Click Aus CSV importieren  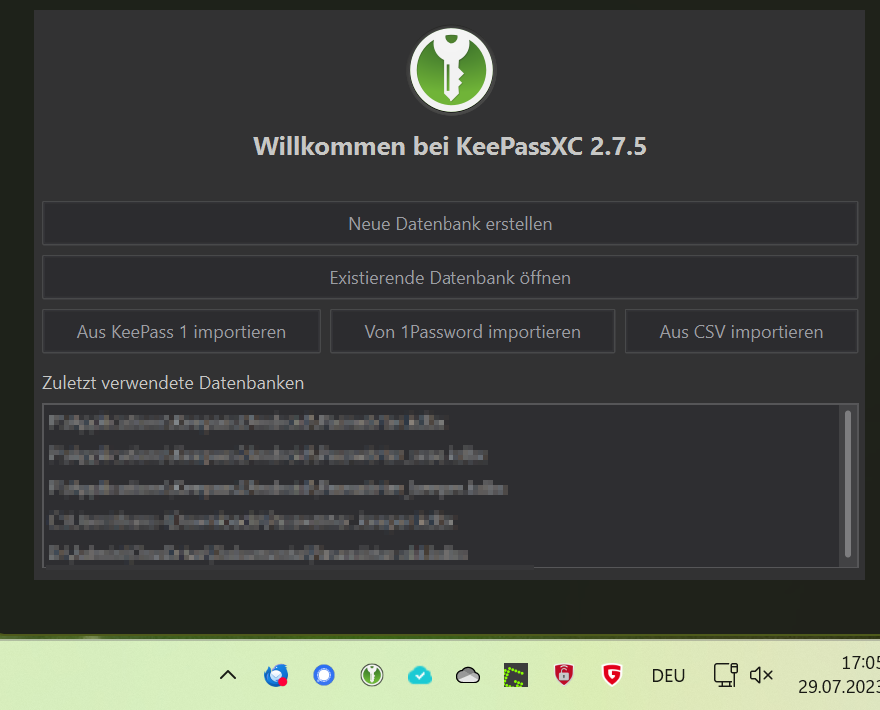click(x=741, y=331)
